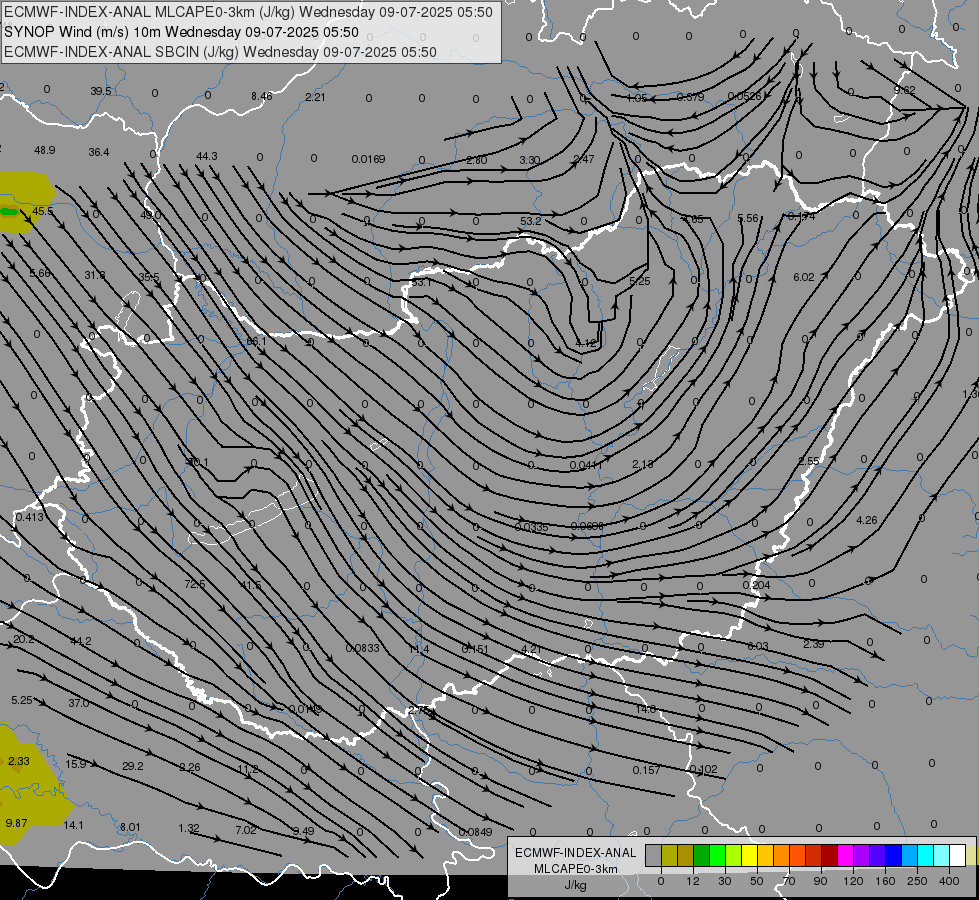Viewport: 979px width, 900px height.
Task: Click the gray swatch in the MLCAPE legend
Action: 653,856
